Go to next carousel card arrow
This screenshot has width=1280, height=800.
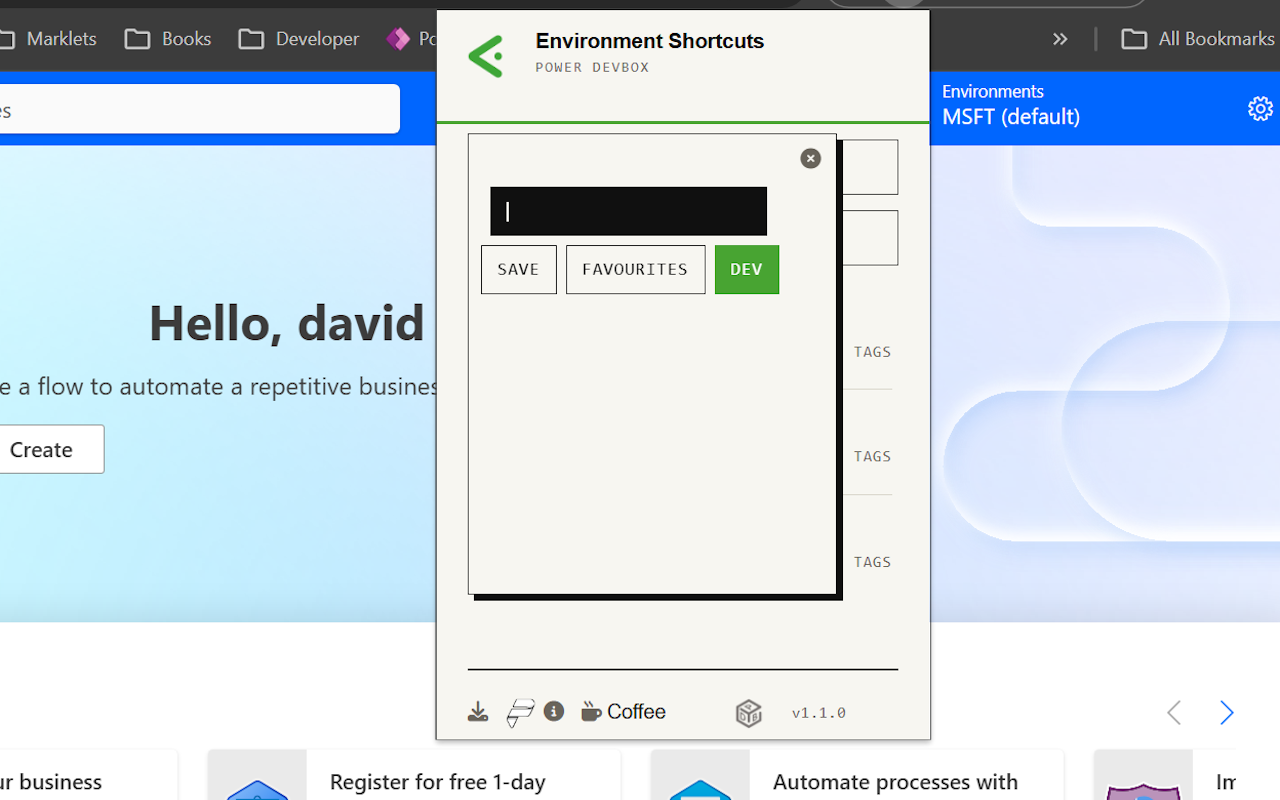click(1227, 712)
